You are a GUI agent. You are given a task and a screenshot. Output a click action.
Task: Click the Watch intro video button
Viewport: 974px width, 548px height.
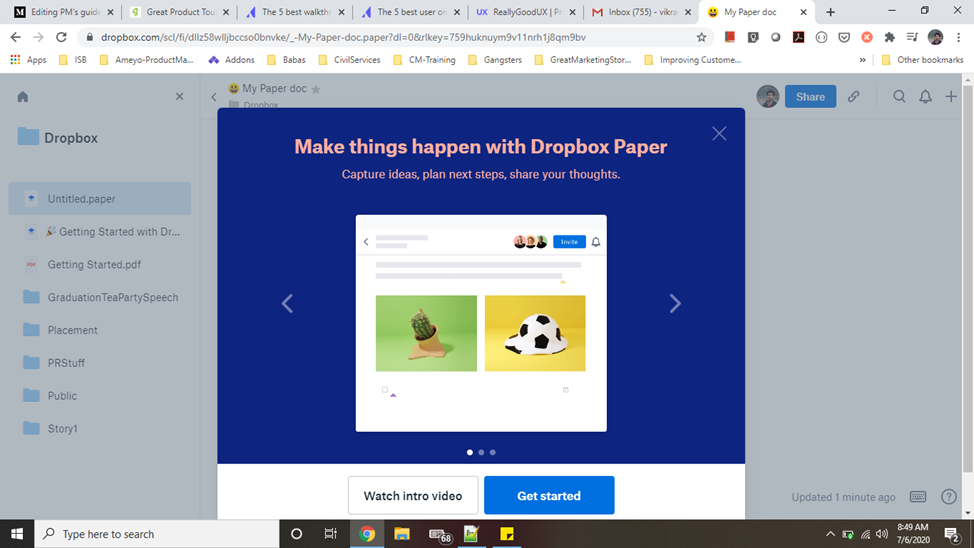click(x=413, y=496)
